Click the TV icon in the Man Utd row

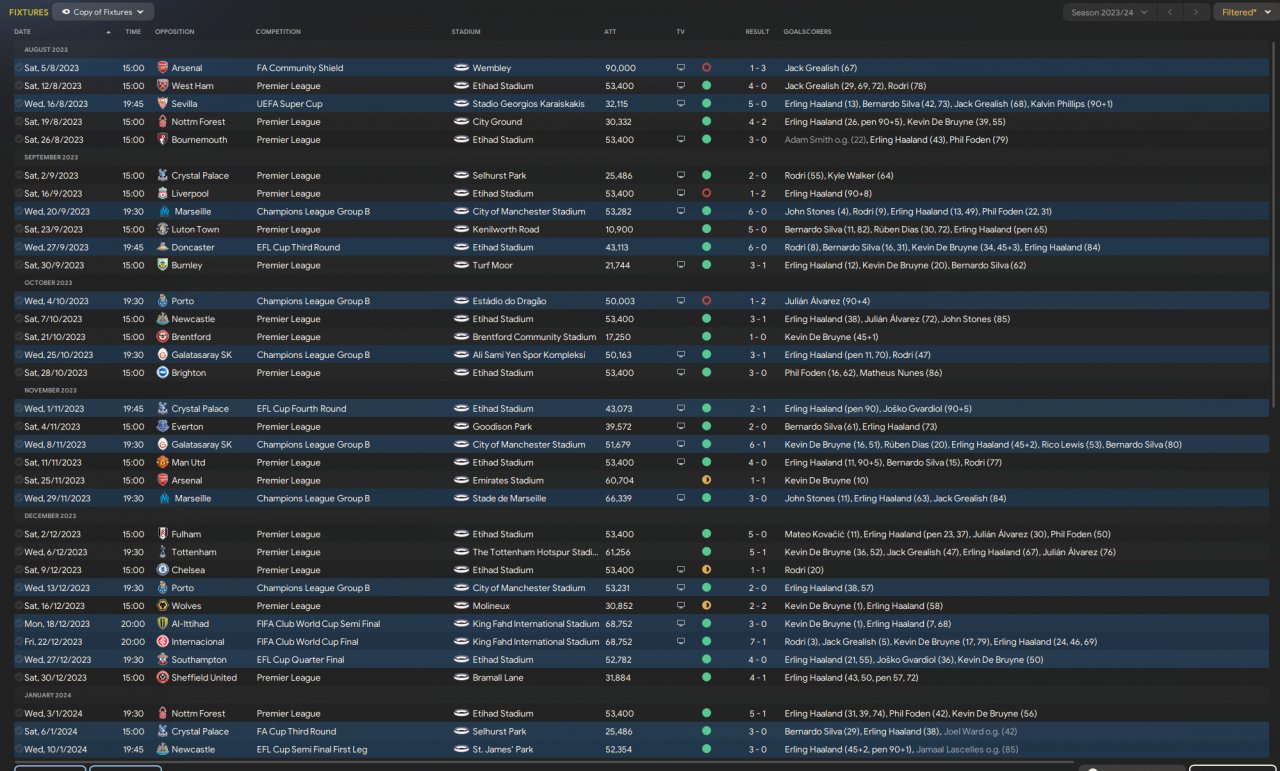point(681,463)
